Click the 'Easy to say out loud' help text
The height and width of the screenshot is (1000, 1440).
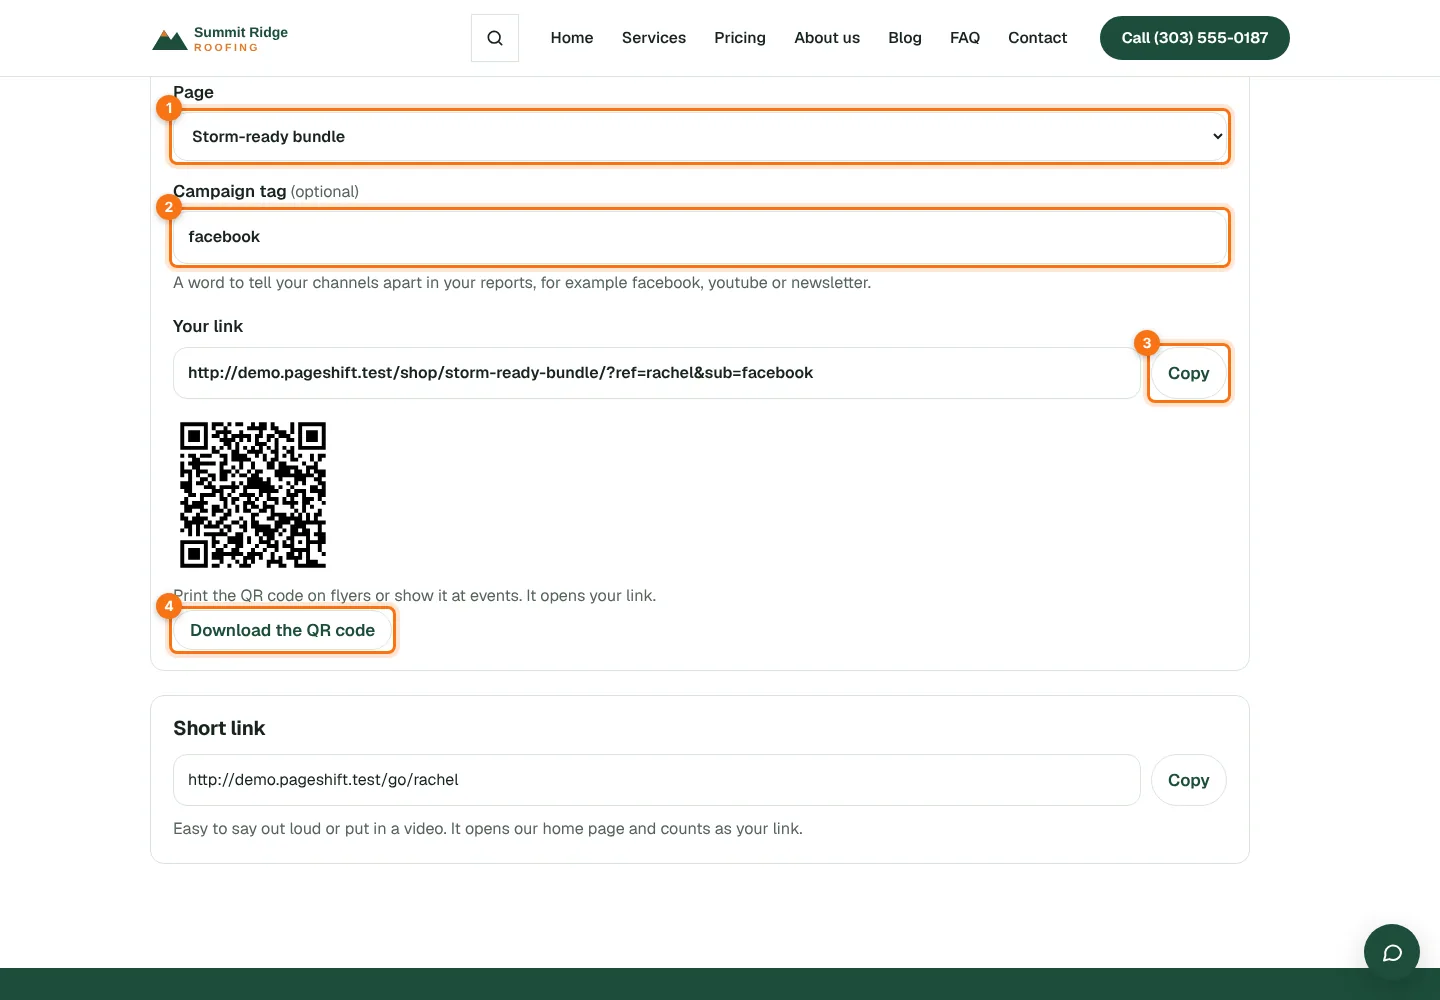tap(488, 828)
